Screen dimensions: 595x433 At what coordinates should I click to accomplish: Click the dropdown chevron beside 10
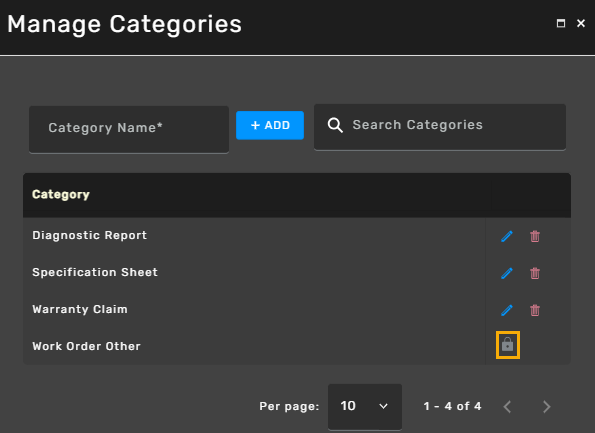point(383,406)
